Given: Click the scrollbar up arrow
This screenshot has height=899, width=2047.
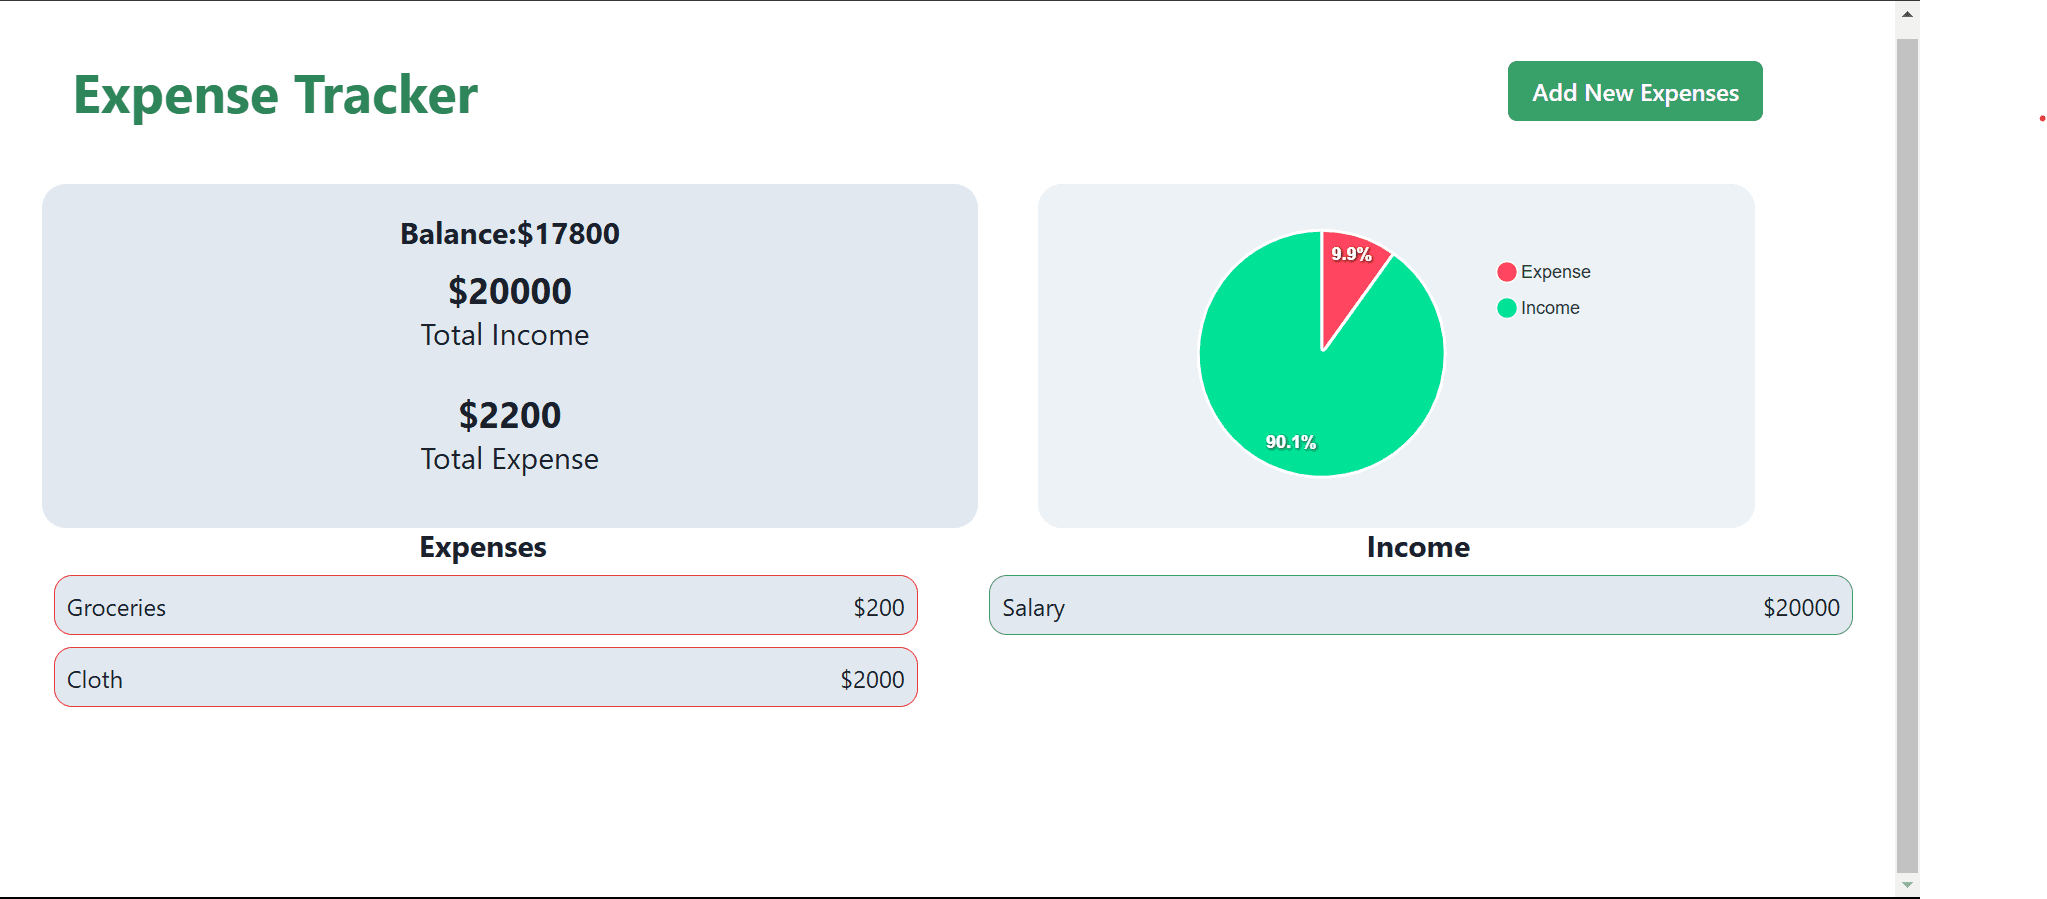Looking at the screenshot, I should pyautogui.click(x=1908, y=14).
